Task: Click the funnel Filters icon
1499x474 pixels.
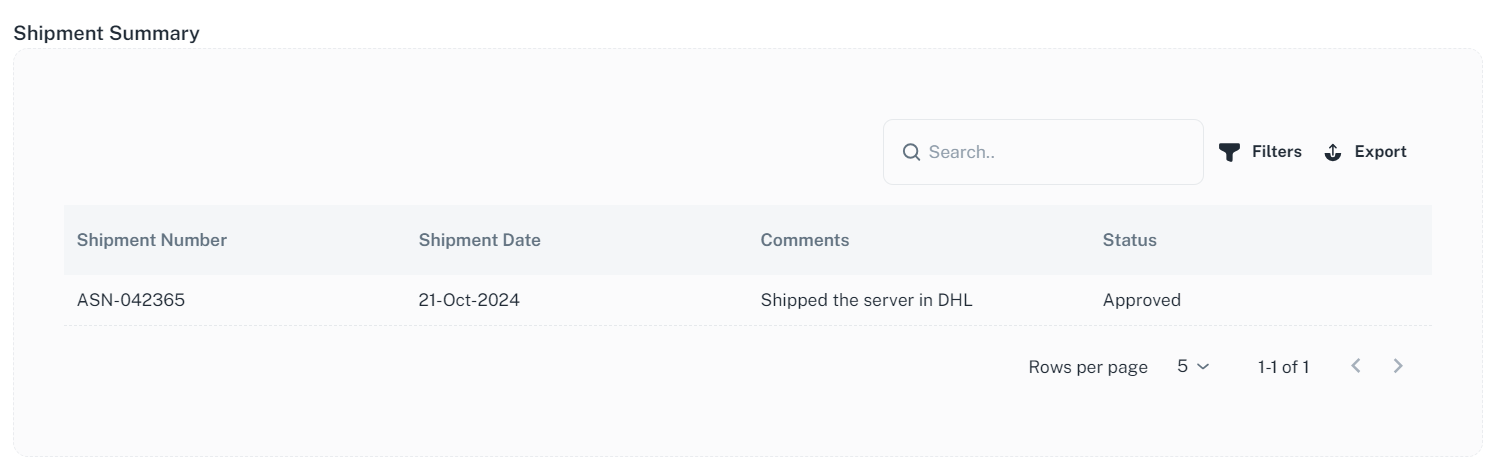Action: tap(1229, 152)
